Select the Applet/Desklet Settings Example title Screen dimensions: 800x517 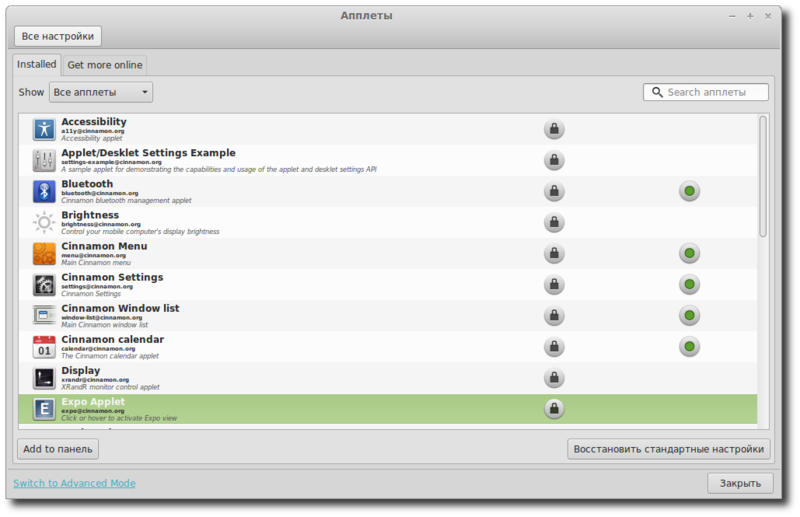[148, 153]
